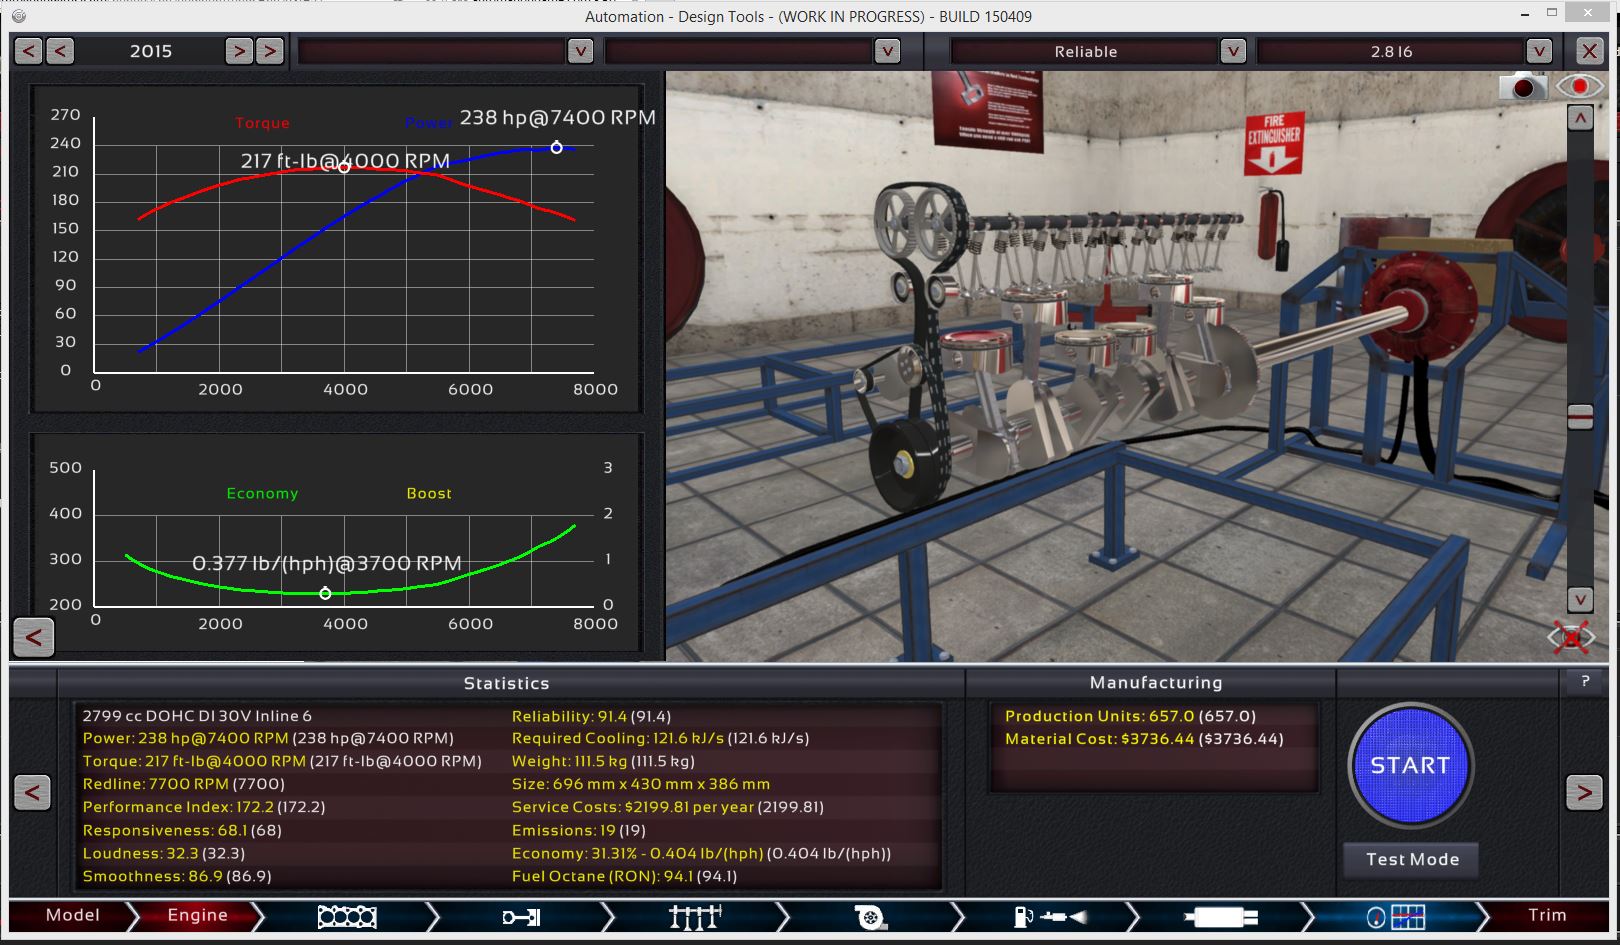Click the vertical camera slider handle

point(1580,417)
